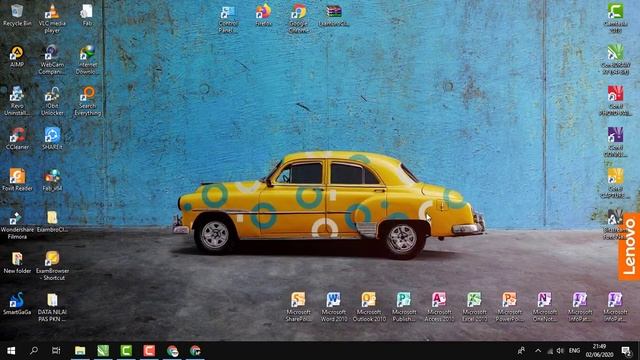Launch the Microsoft Excel 2010 shortcut
Viewport: 640px width, 360px height.
coord(474,307)
